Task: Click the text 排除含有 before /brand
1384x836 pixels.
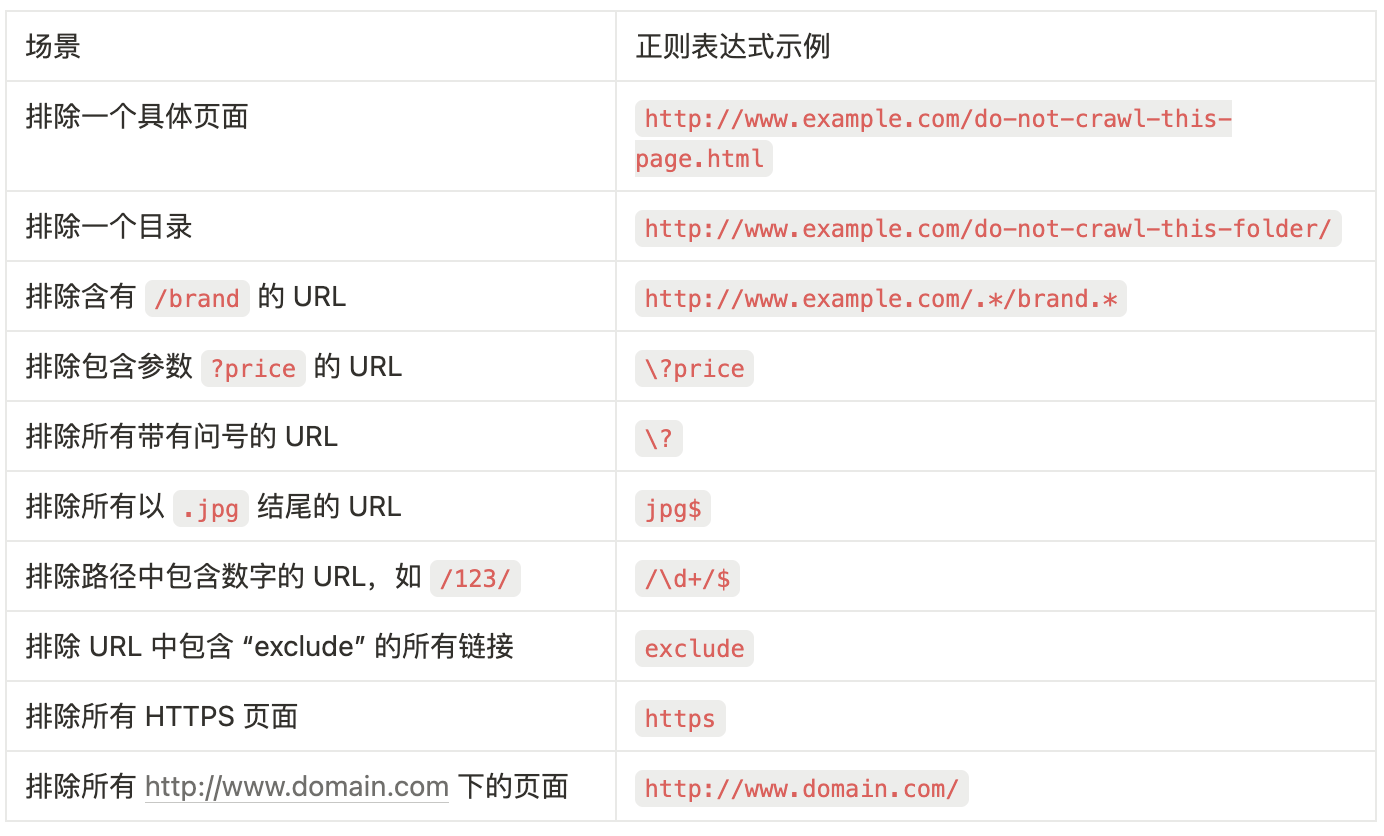Action: 81,297
